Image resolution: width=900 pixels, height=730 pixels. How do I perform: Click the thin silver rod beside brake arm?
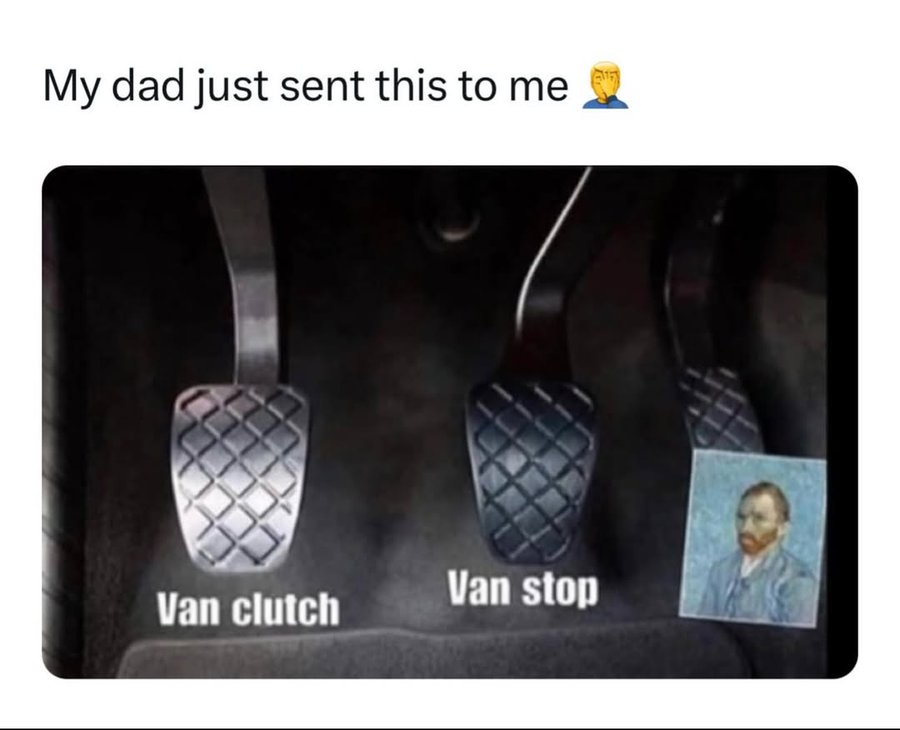point(554,241)
